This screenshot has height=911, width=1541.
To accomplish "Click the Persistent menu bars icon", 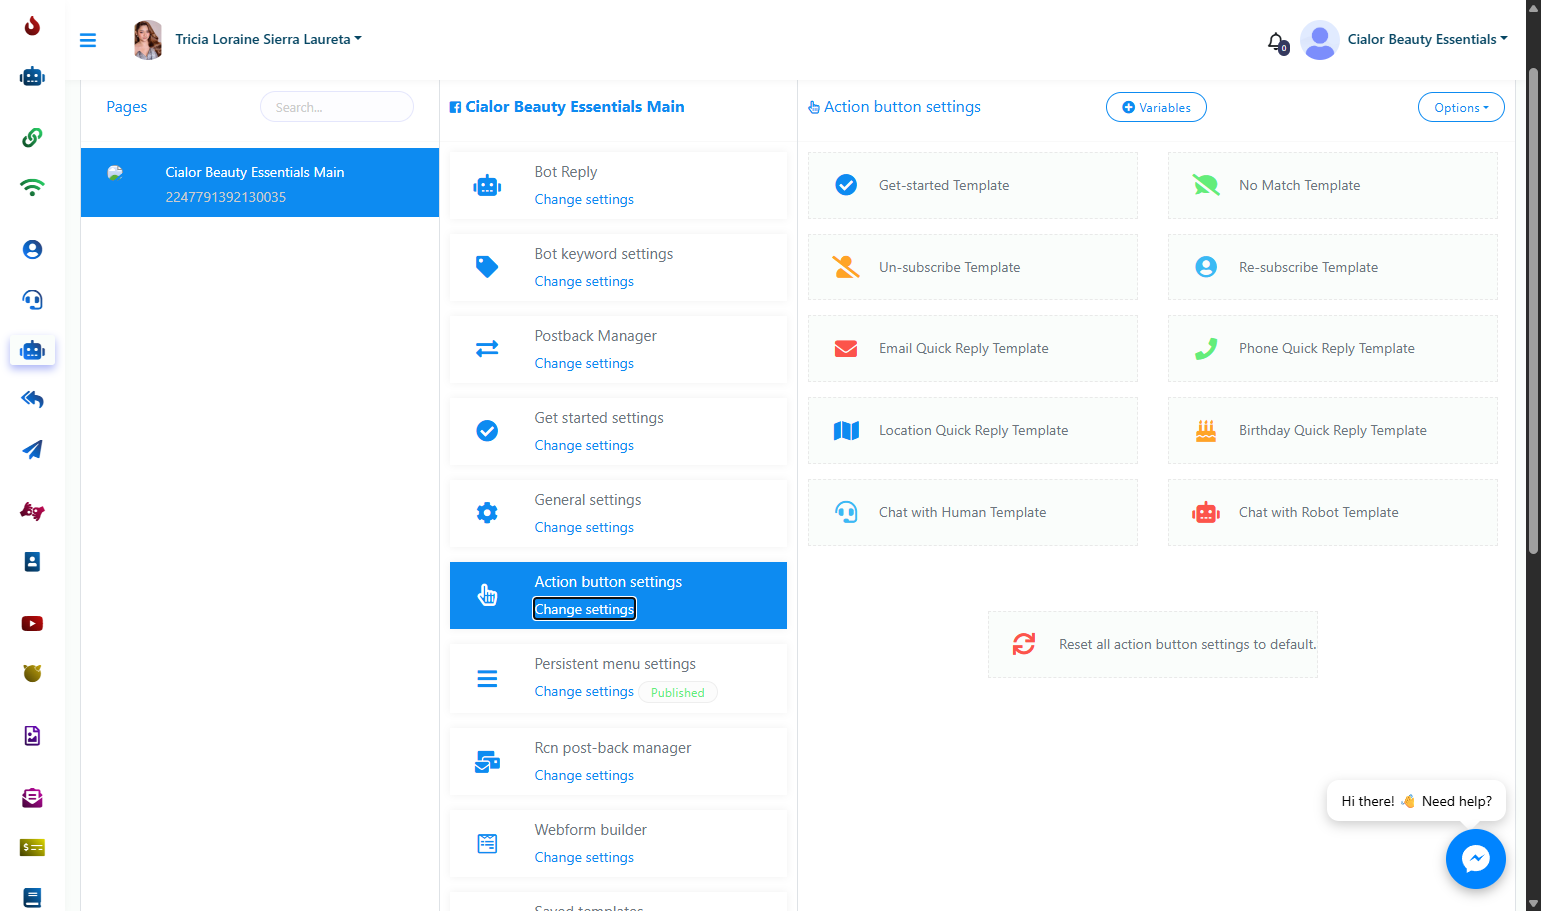I will (487, 679).
